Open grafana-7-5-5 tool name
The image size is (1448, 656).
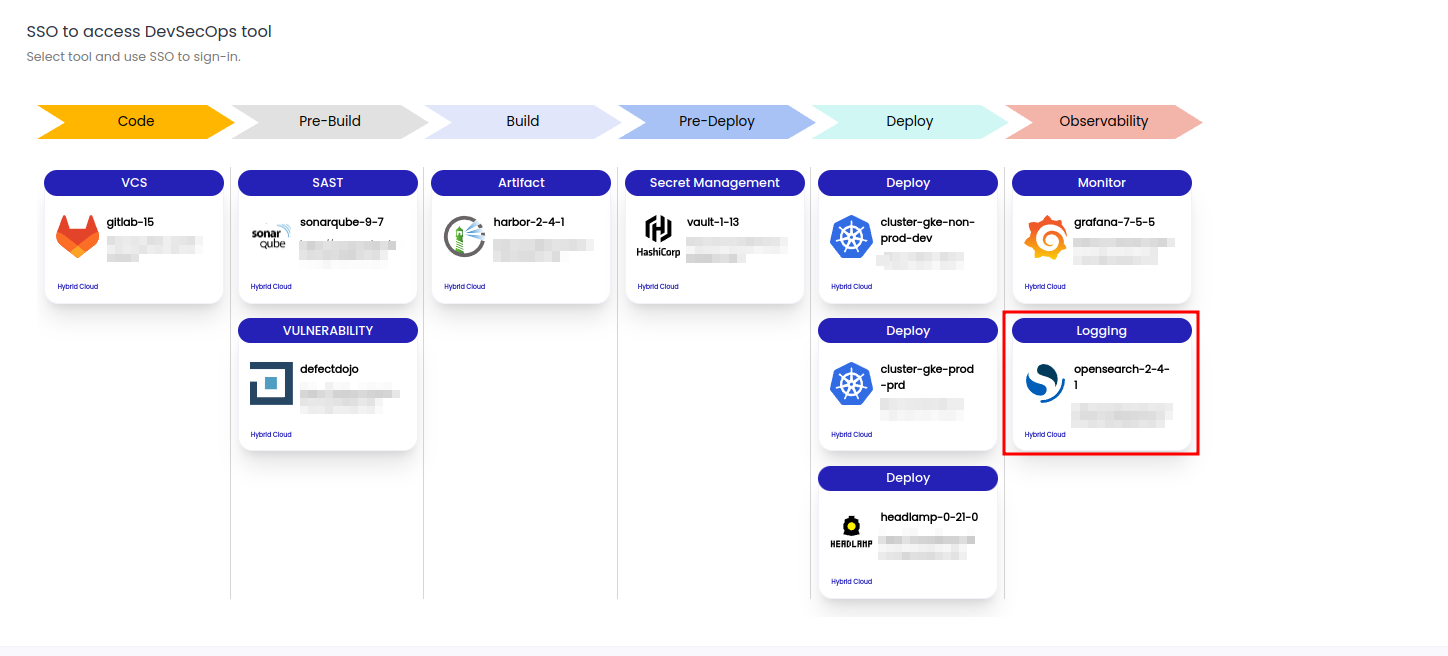pos(1114,222)
